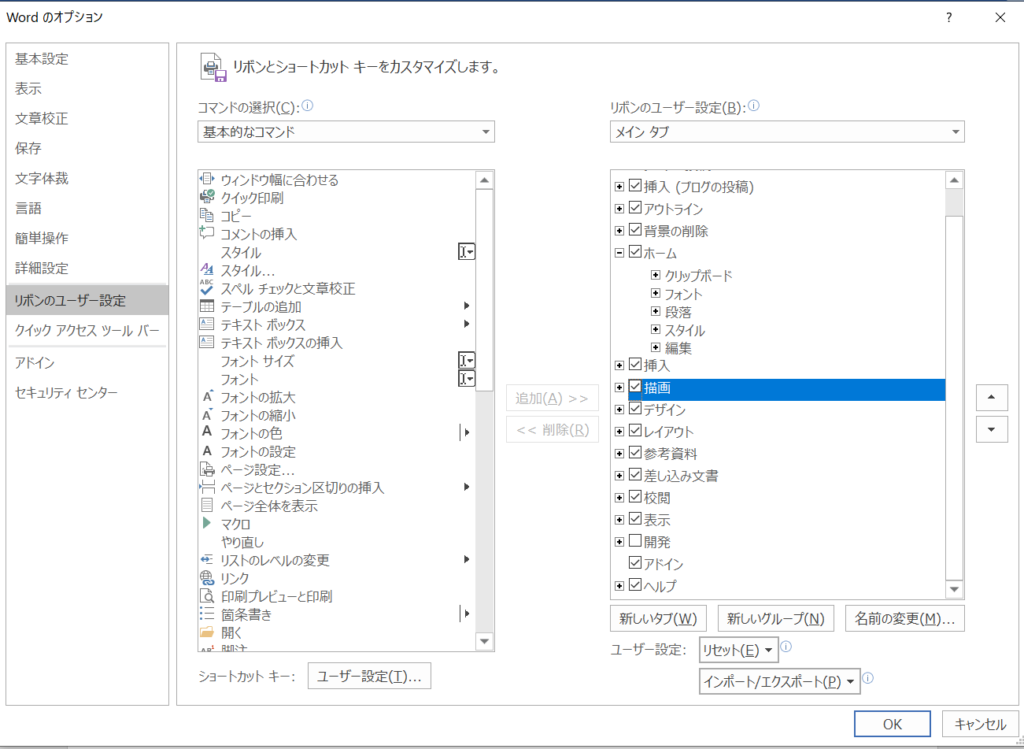Open the インポート/エクスポート dropdown
Screen dimensions: 1024x749
(780, 682)
